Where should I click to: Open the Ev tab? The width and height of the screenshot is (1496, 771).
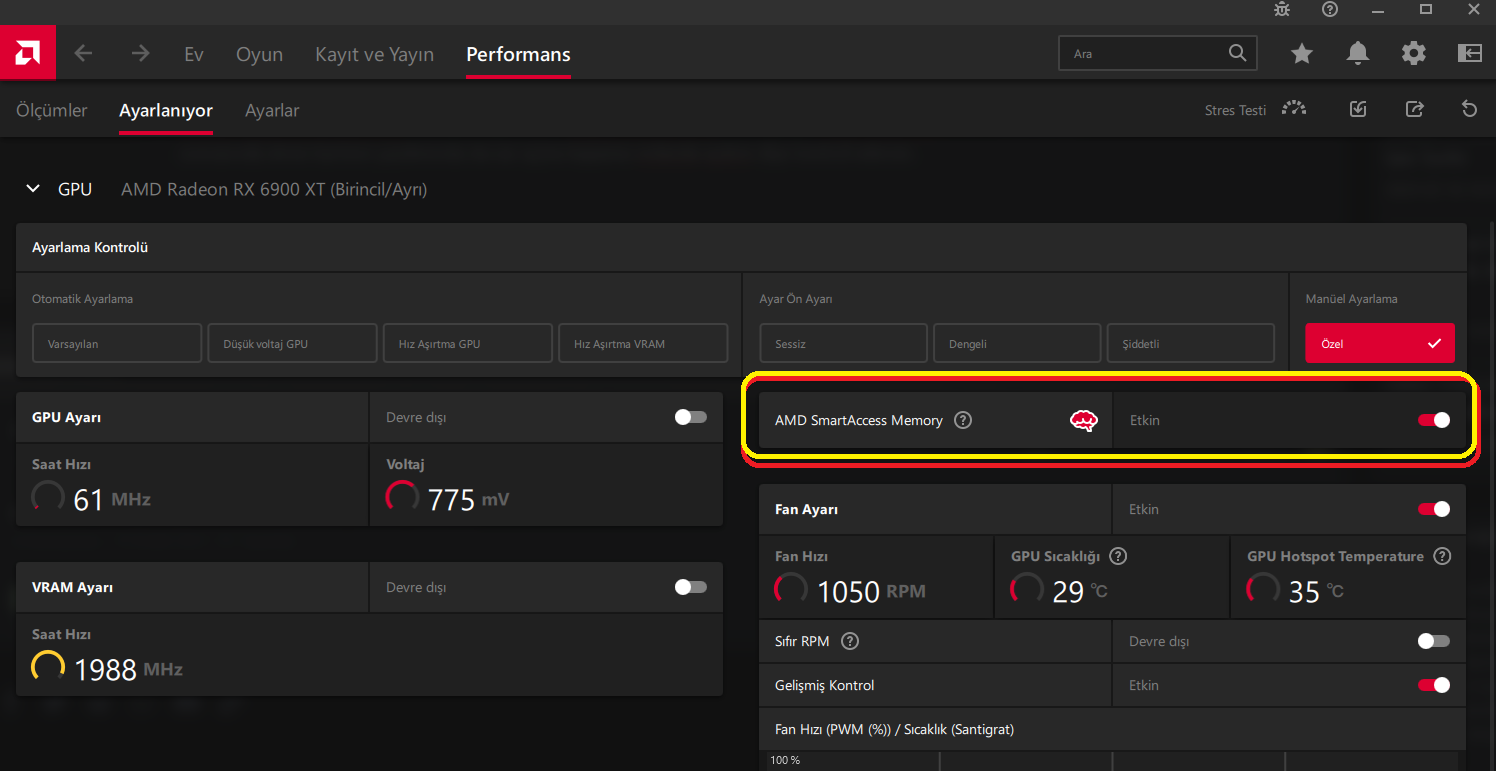click(x=194, y=54)
